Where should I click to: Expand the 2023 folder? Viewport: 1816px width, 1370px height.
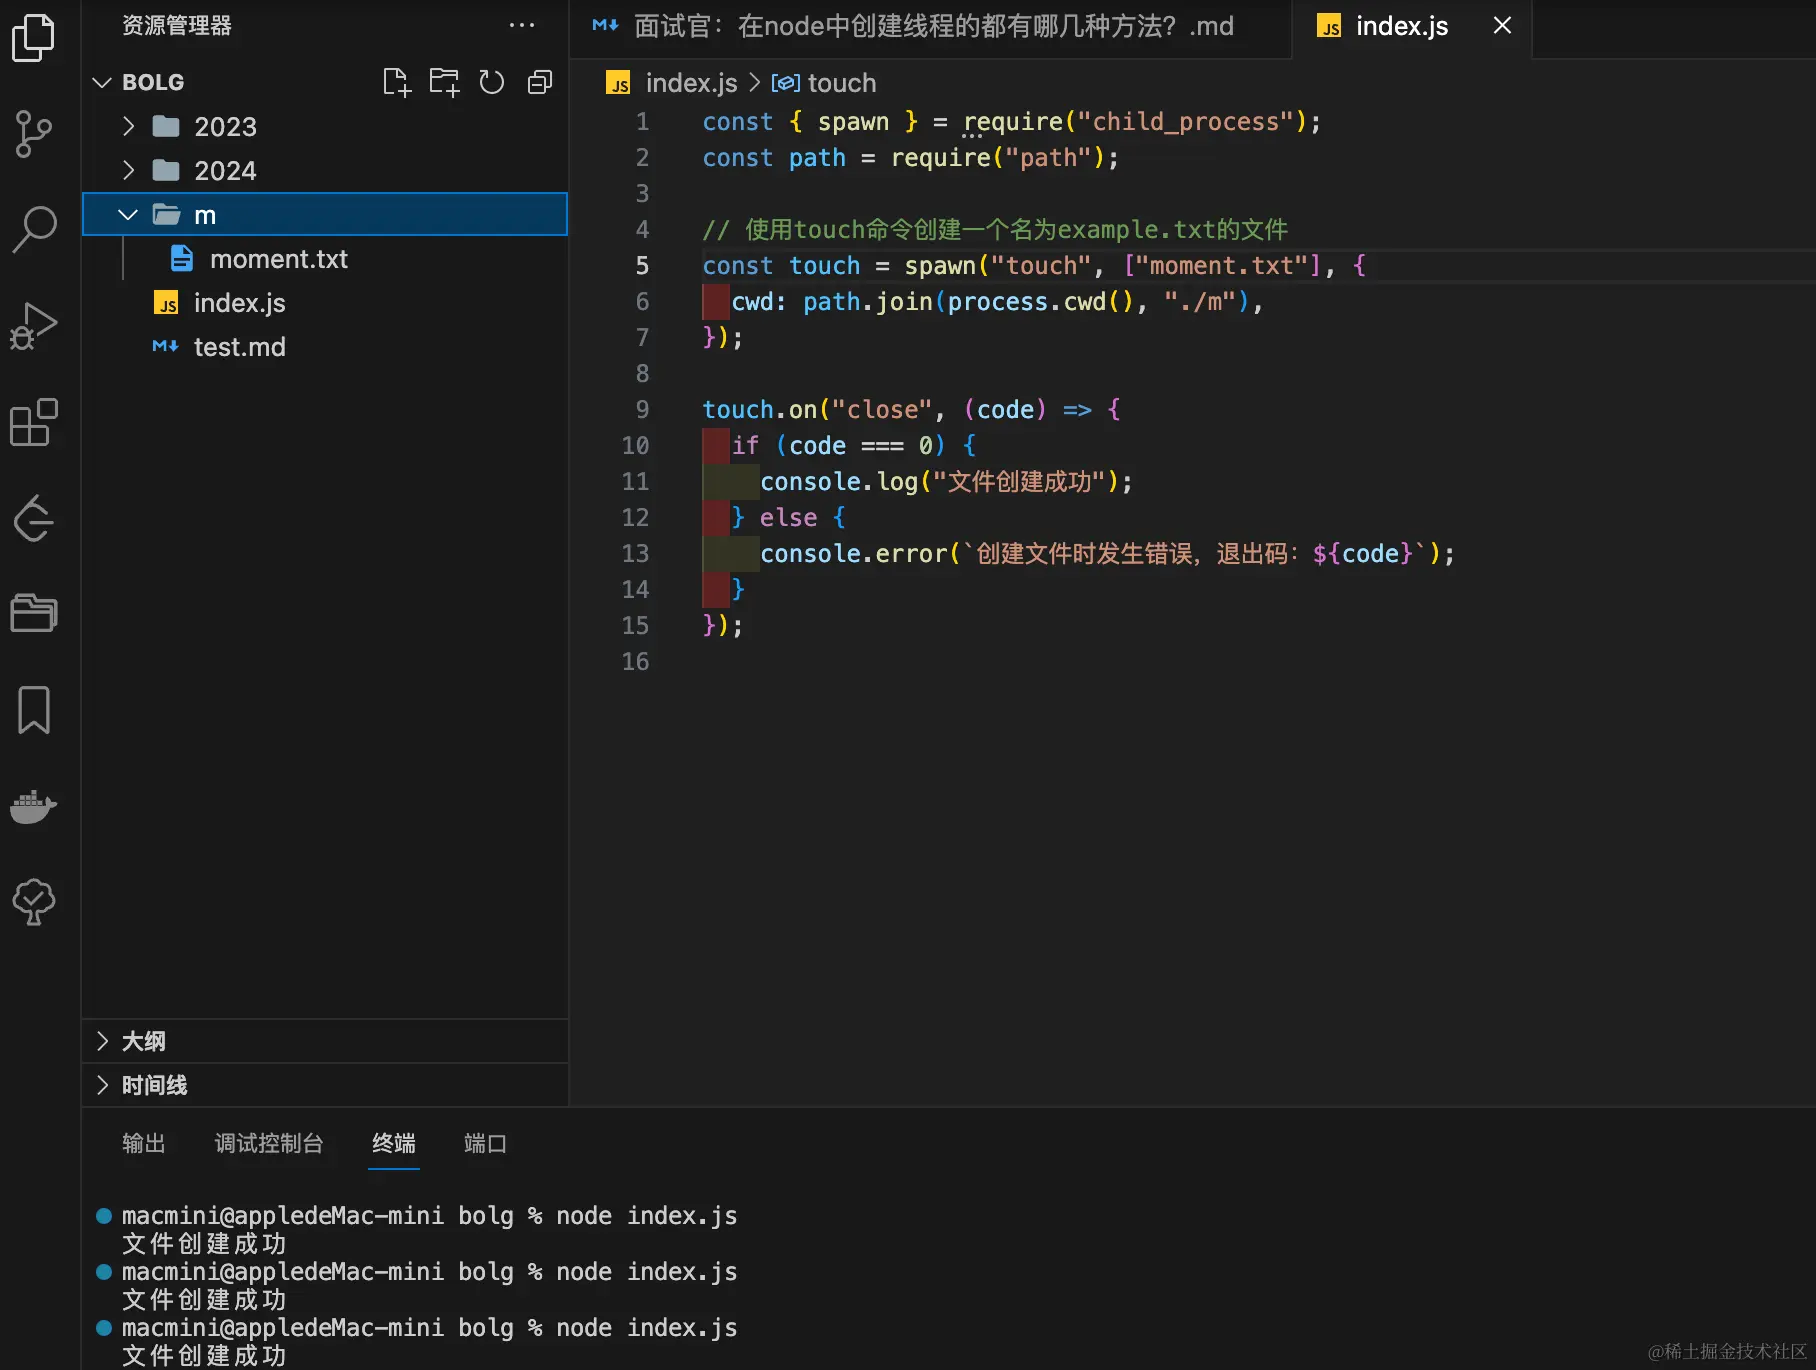(128, 126)
